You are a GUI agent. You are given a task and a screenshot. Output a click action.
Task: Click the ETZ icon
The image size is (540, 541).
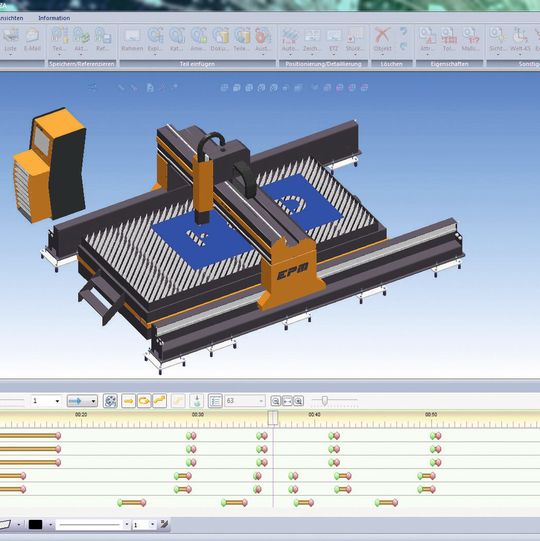tap(333, 36)
